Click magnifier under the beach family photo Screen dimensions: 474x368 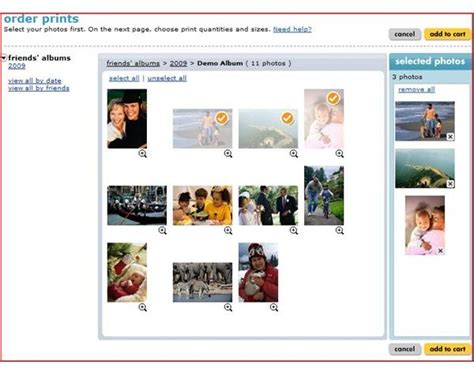(228, 154)
